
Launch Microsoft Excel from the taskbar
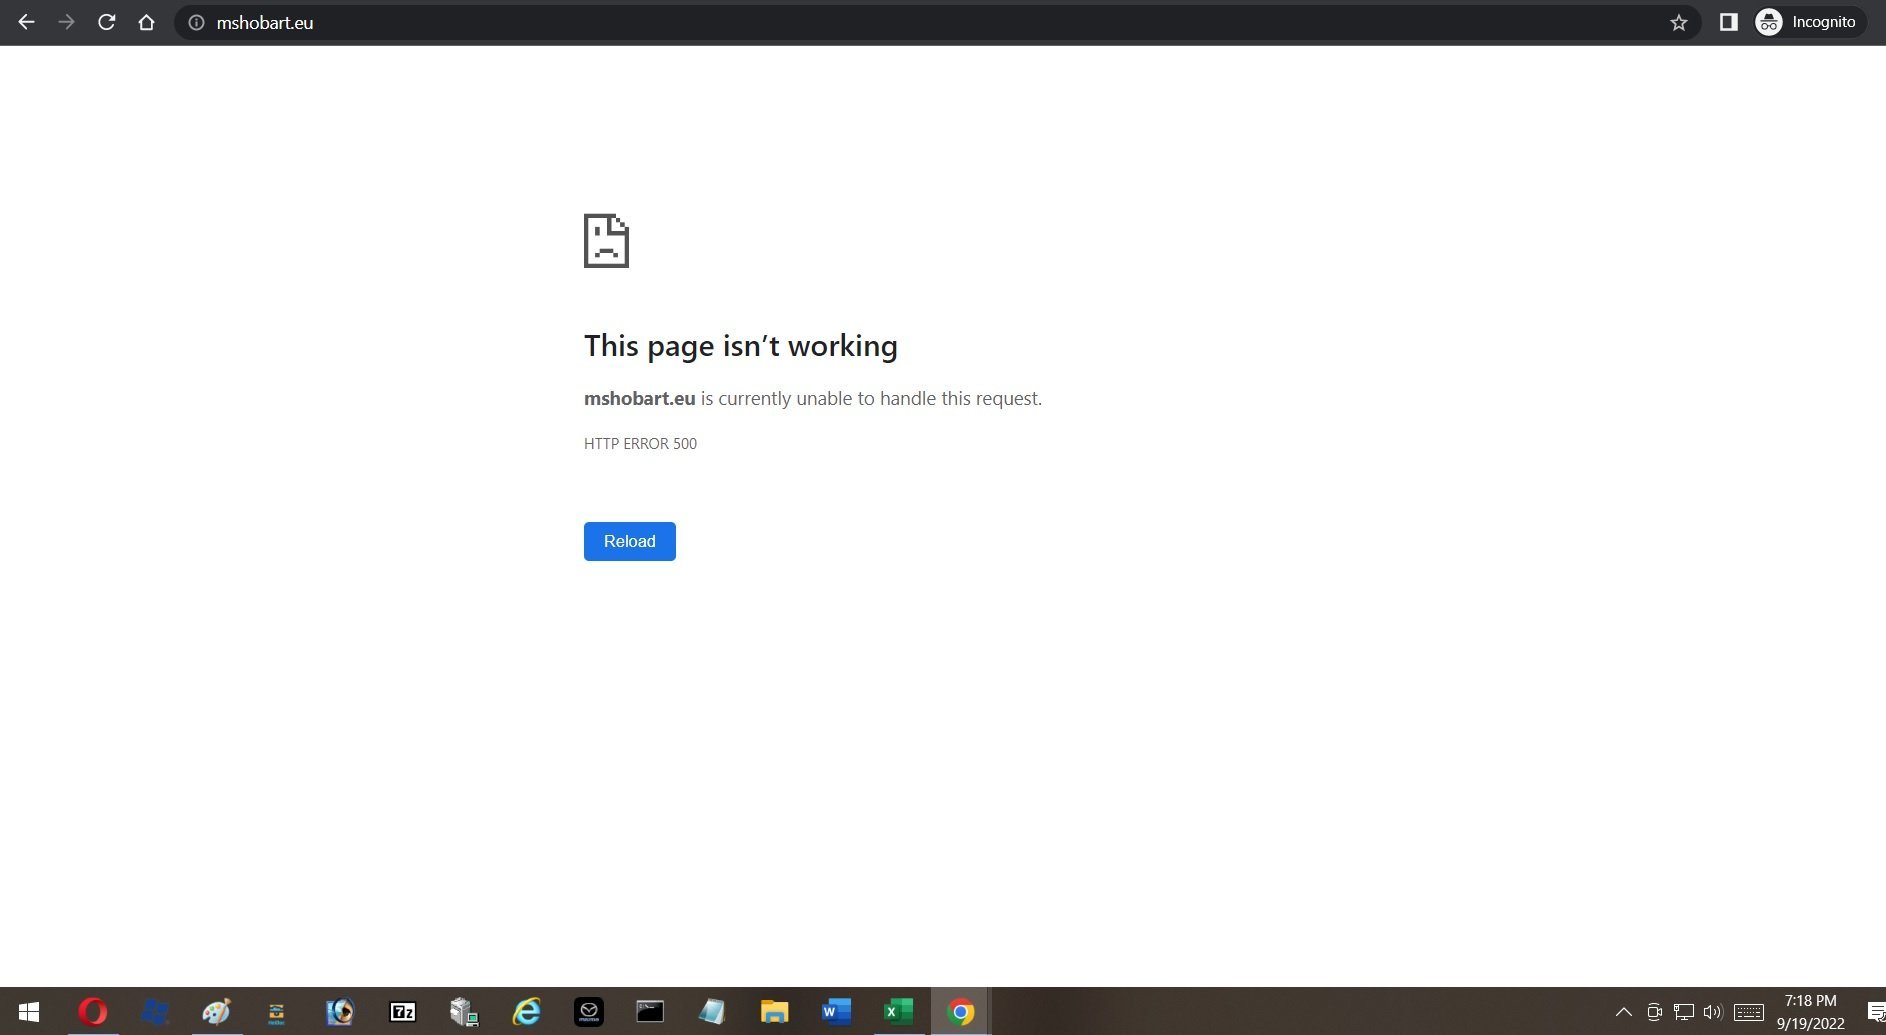click(x=898, y=1012)
